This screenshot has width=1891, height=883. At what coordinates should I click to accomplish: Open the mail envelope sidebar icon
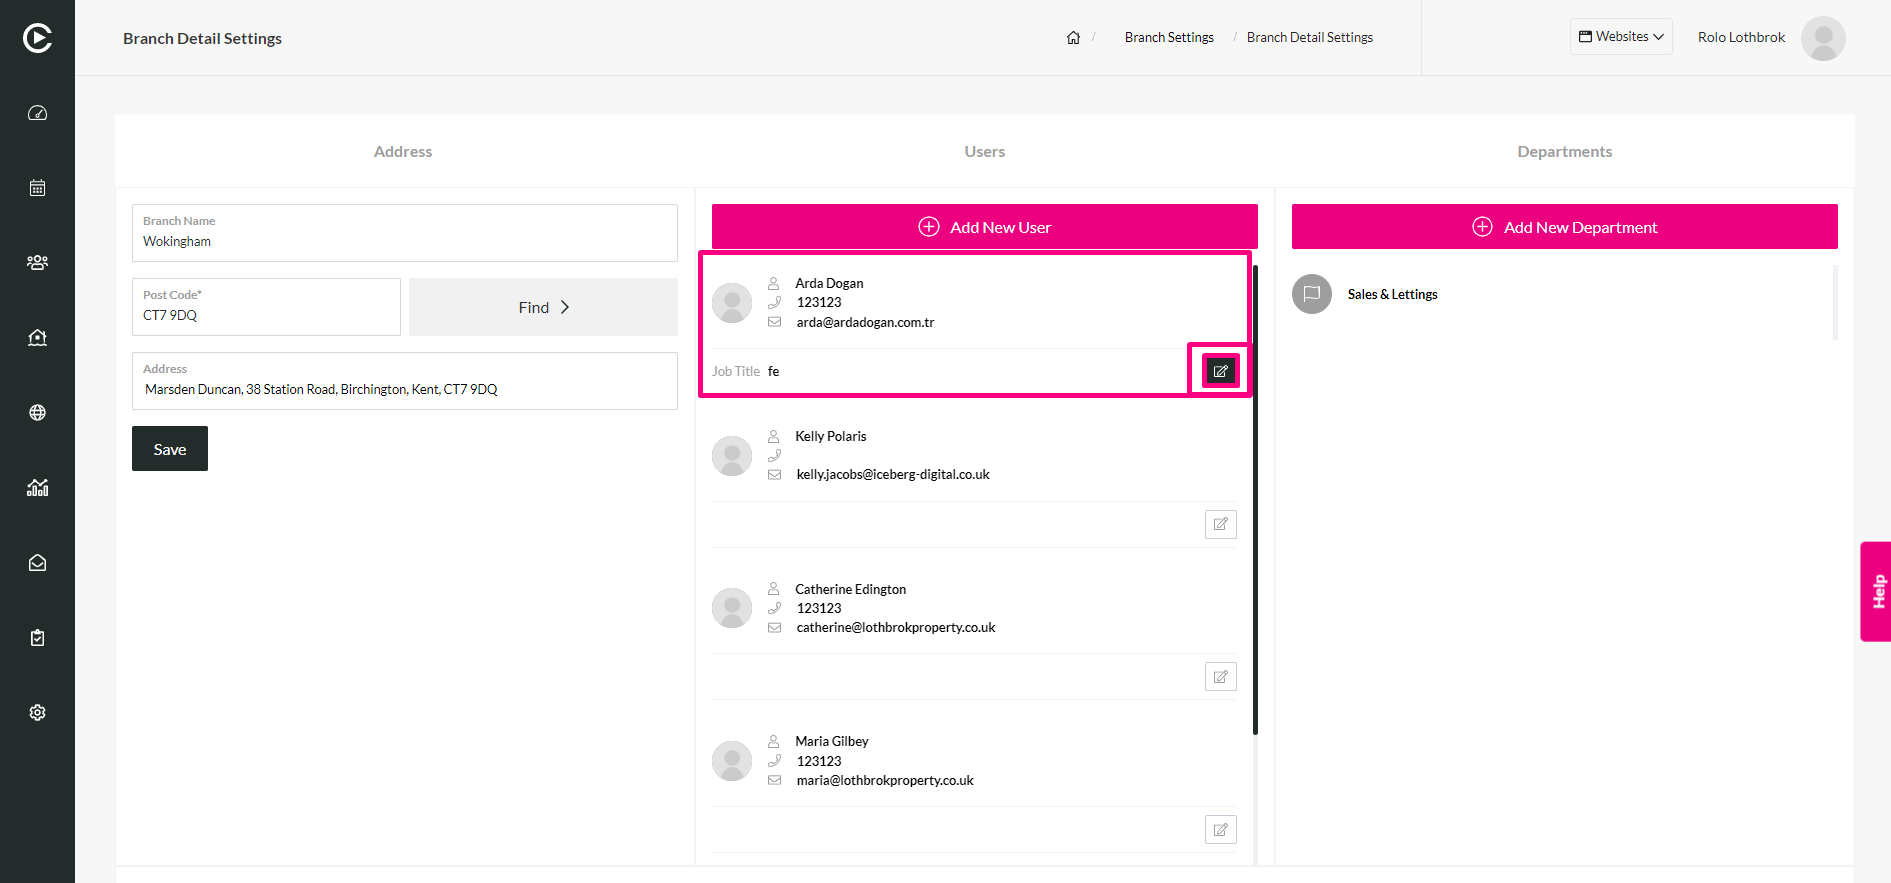[37, 563]
